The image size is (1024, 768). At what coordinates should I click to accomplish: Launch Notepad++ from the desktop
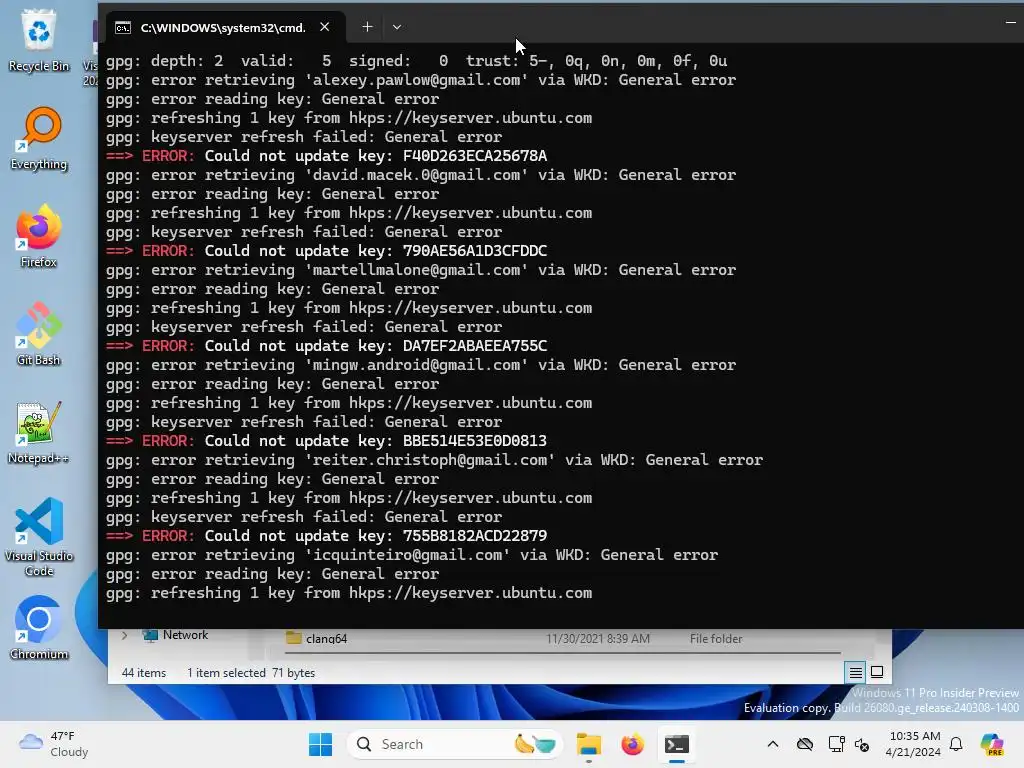tap(39, 432)
